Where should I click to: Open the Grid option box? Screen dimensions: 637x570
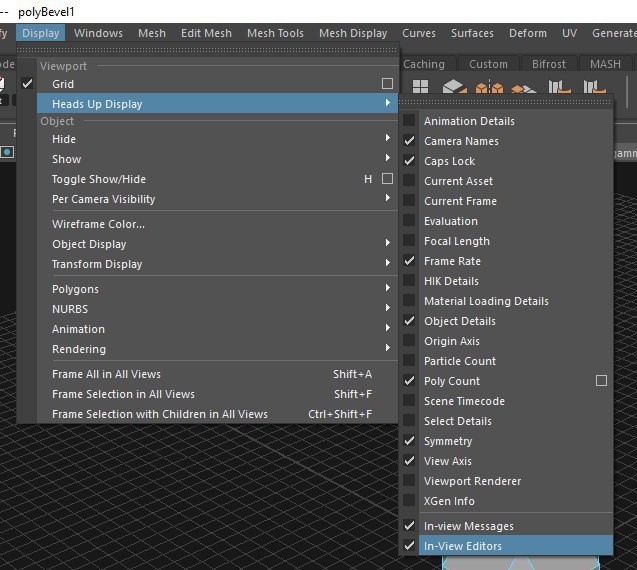click(387, 84)
